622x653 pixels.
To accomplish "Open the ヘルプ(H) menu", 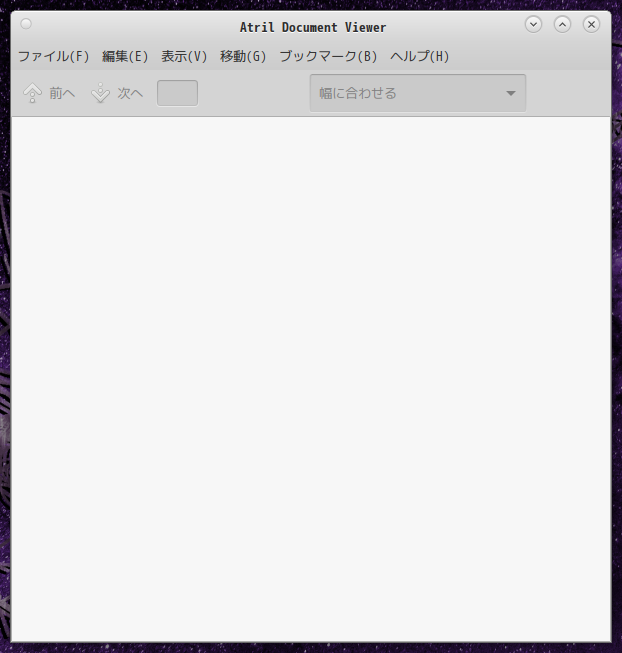I will pos(420,56).
